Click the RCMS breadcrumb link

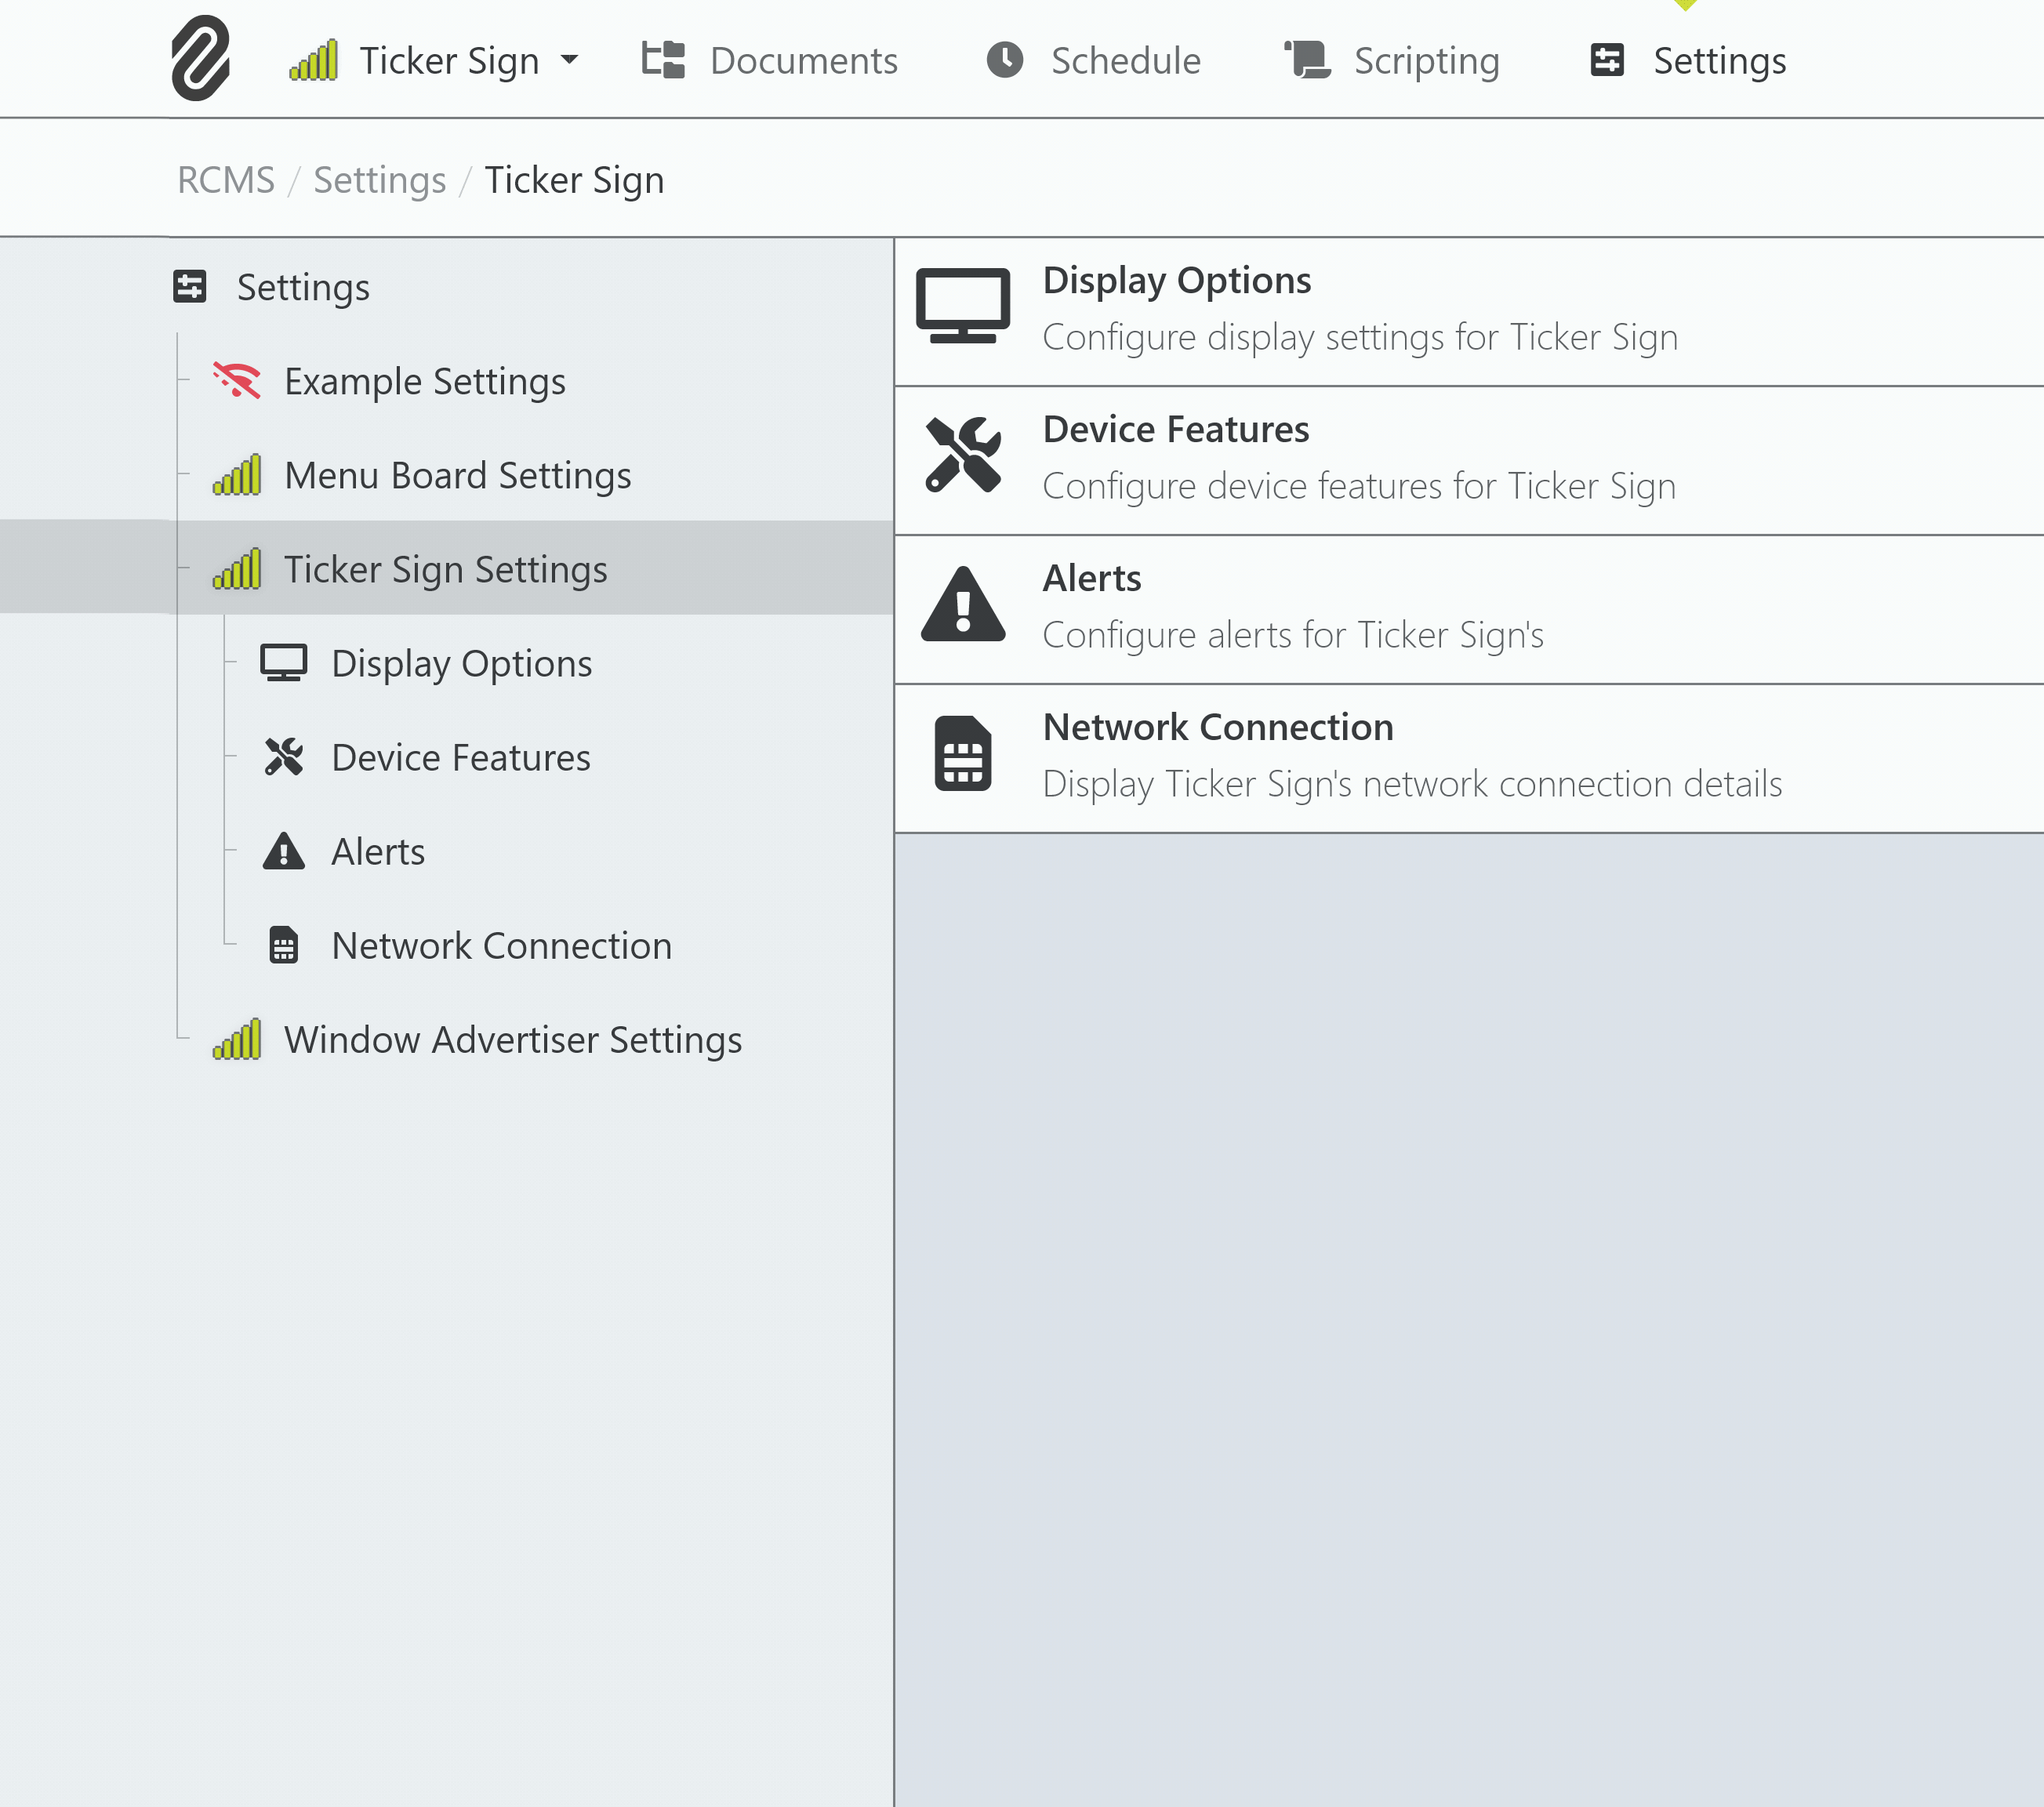tap(225, 180)
